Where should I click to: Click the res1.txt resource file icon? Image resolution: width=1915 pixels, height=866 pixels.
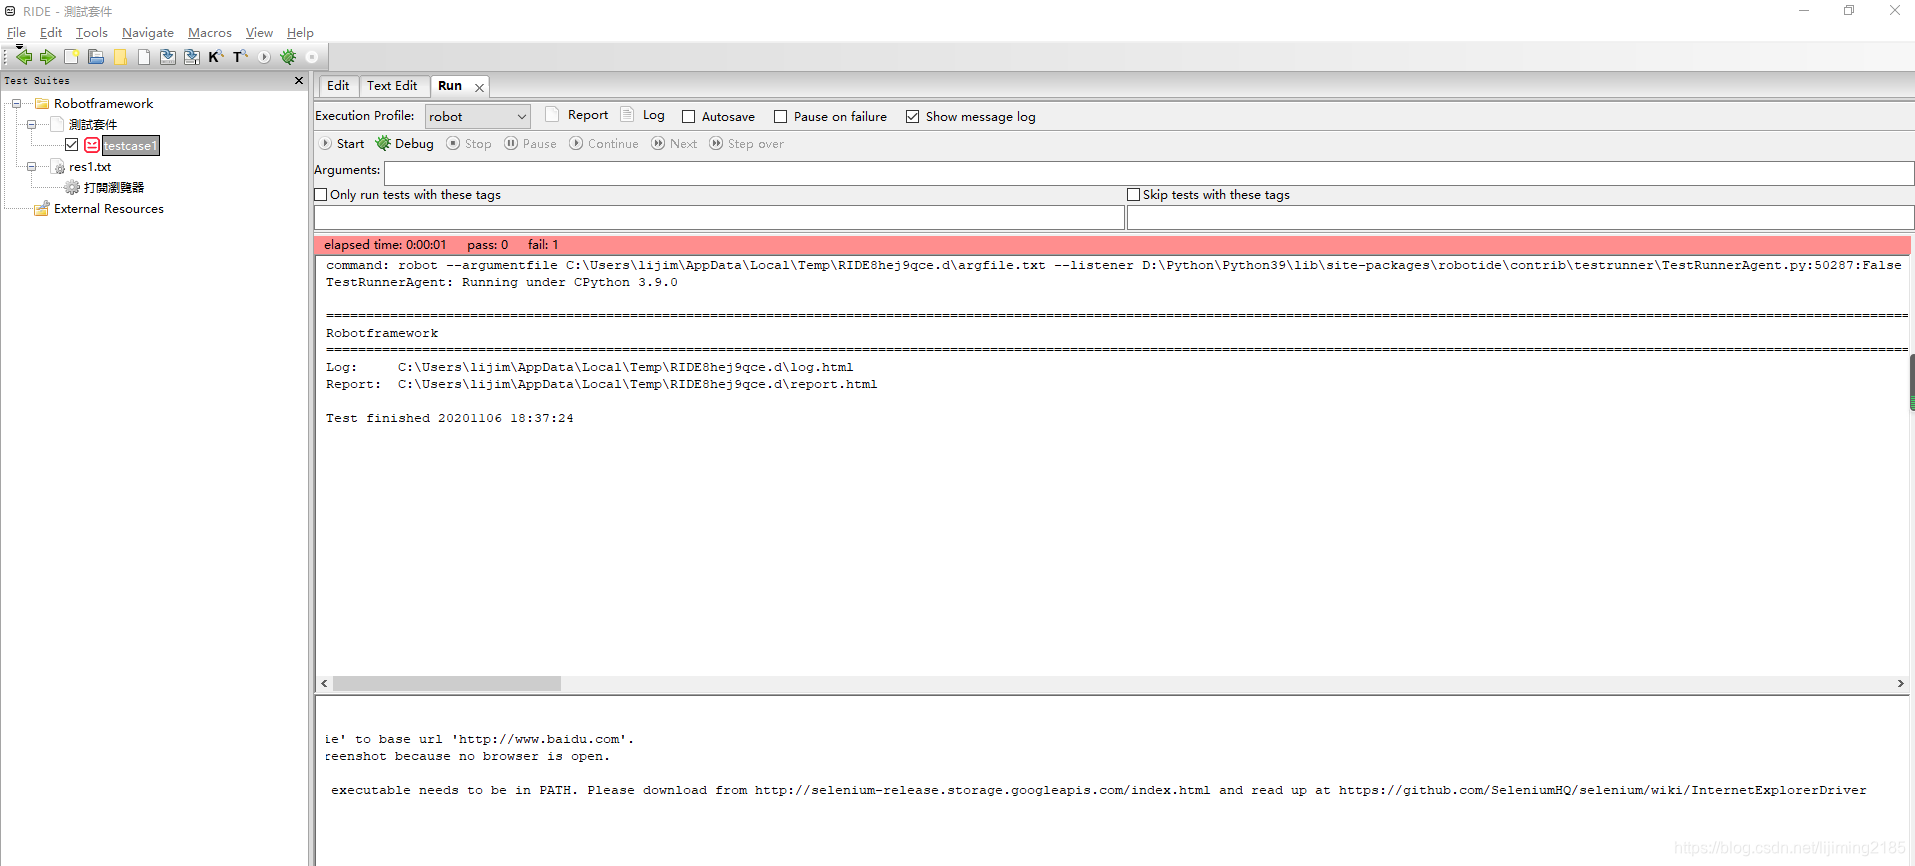click(58, 167)
